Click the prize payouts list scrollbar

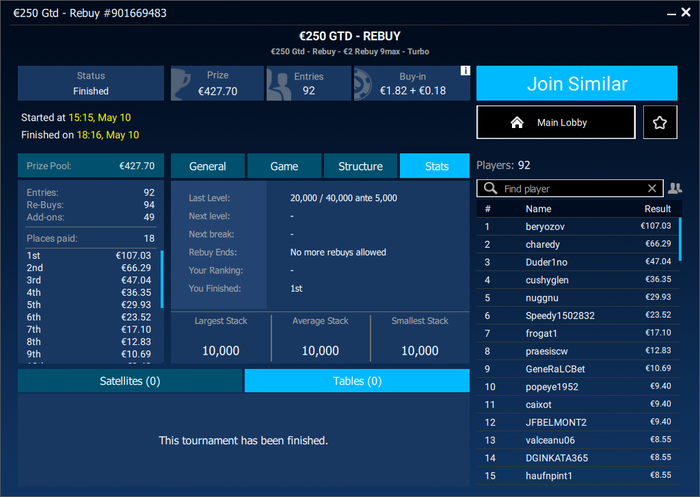coord(162,279)
